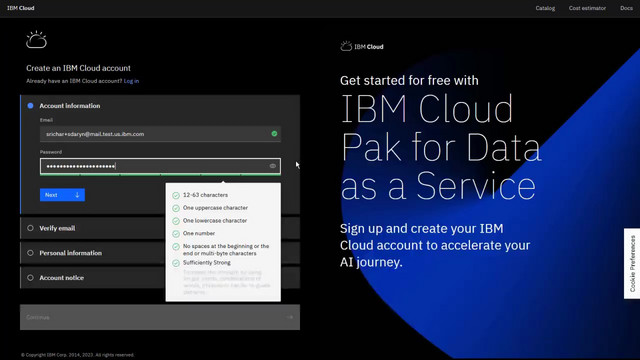Screen dimensions: 640x360
Task: Click the One number checkmark icon
Action: tap(176, 234)
